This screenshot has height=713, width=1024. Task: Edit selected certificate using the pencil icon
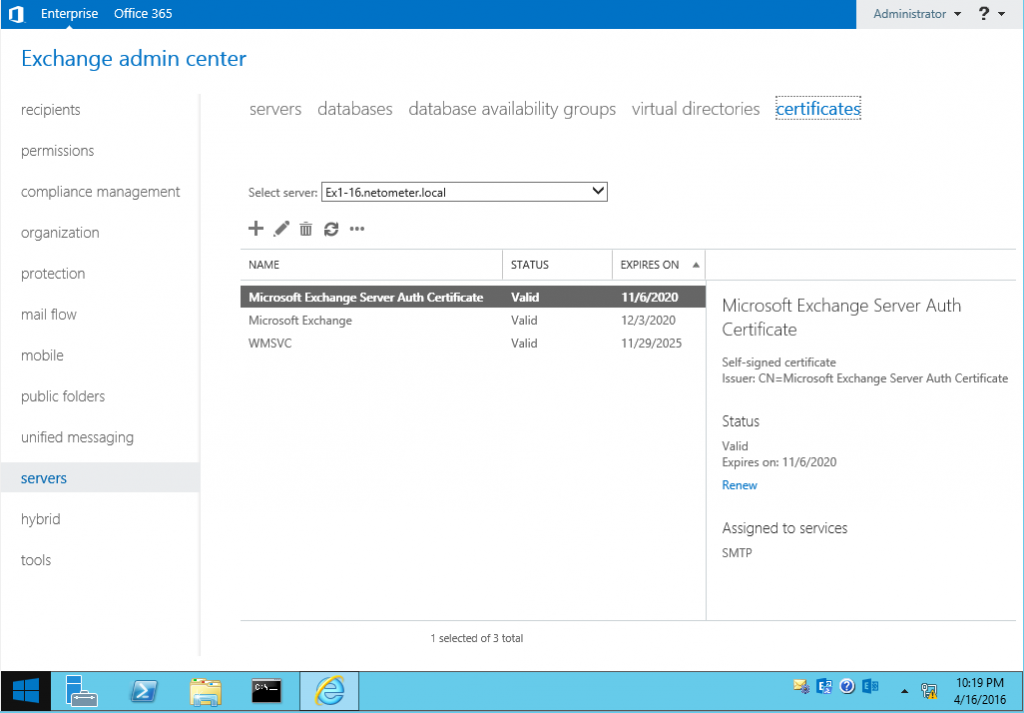281,228
